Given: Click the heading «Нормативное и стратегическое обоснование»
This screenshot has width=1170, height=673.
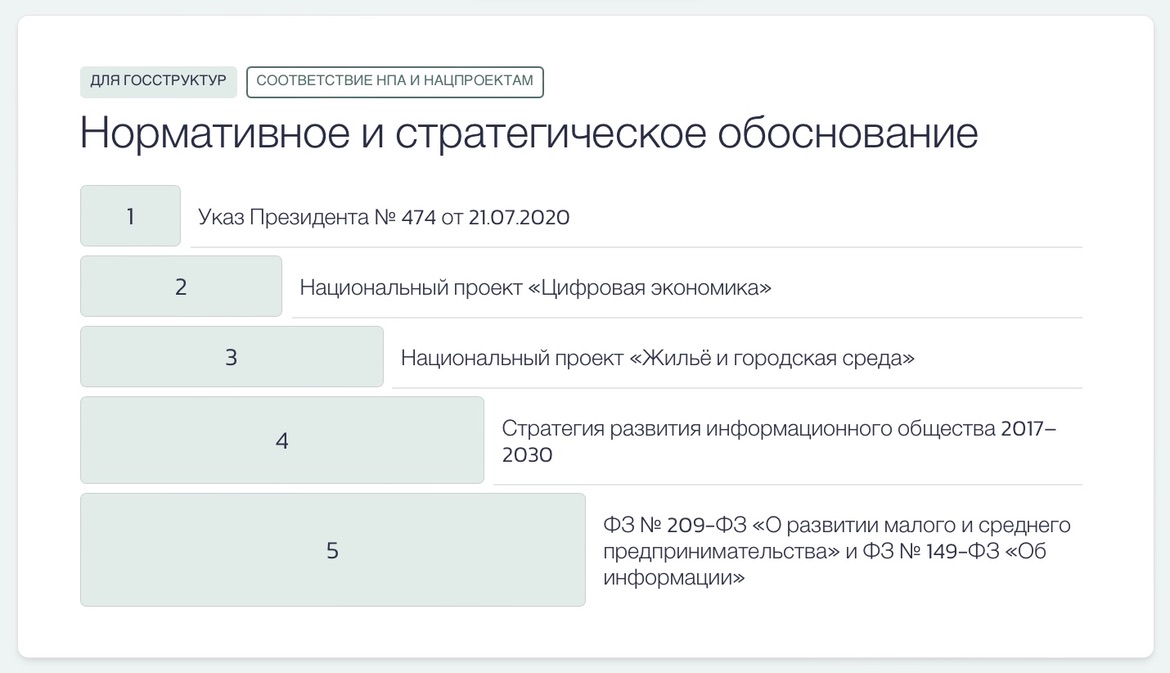Looking at the screenshot, I should pos(528,133).
